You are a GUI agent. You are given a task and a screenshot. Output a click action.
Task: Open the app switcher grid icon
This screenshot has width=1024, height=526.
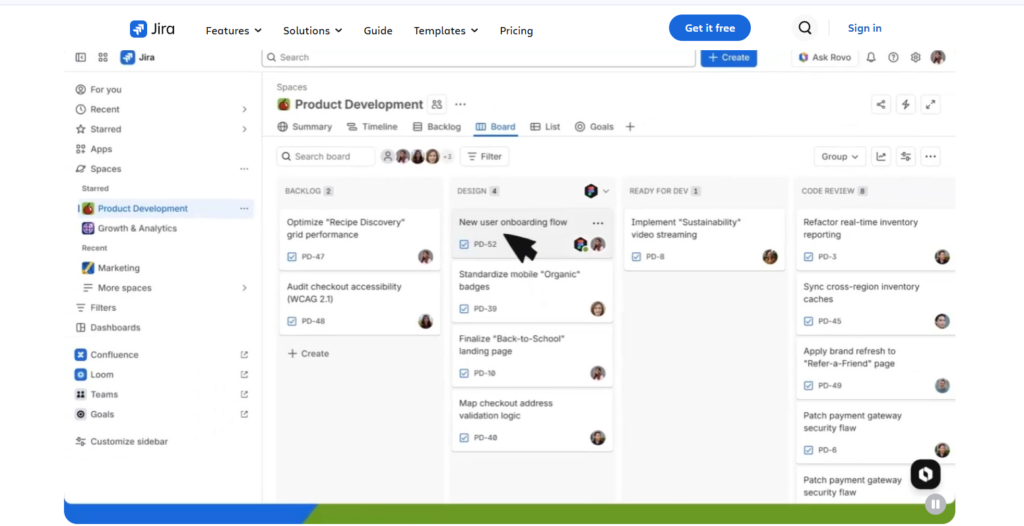pos(103,58)
